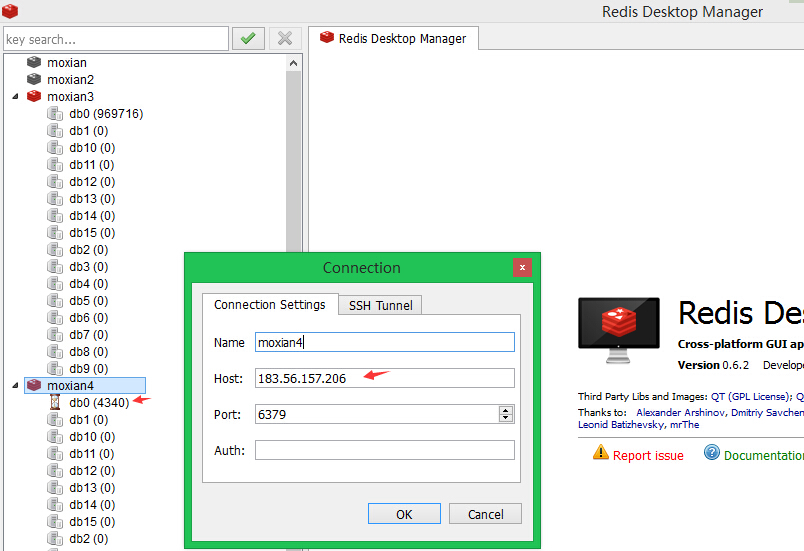Viewport: 804px width, 551px height.
Task: Select moxian4 db12 (0)
Action: pyautogui.click(x=92, y=471)
